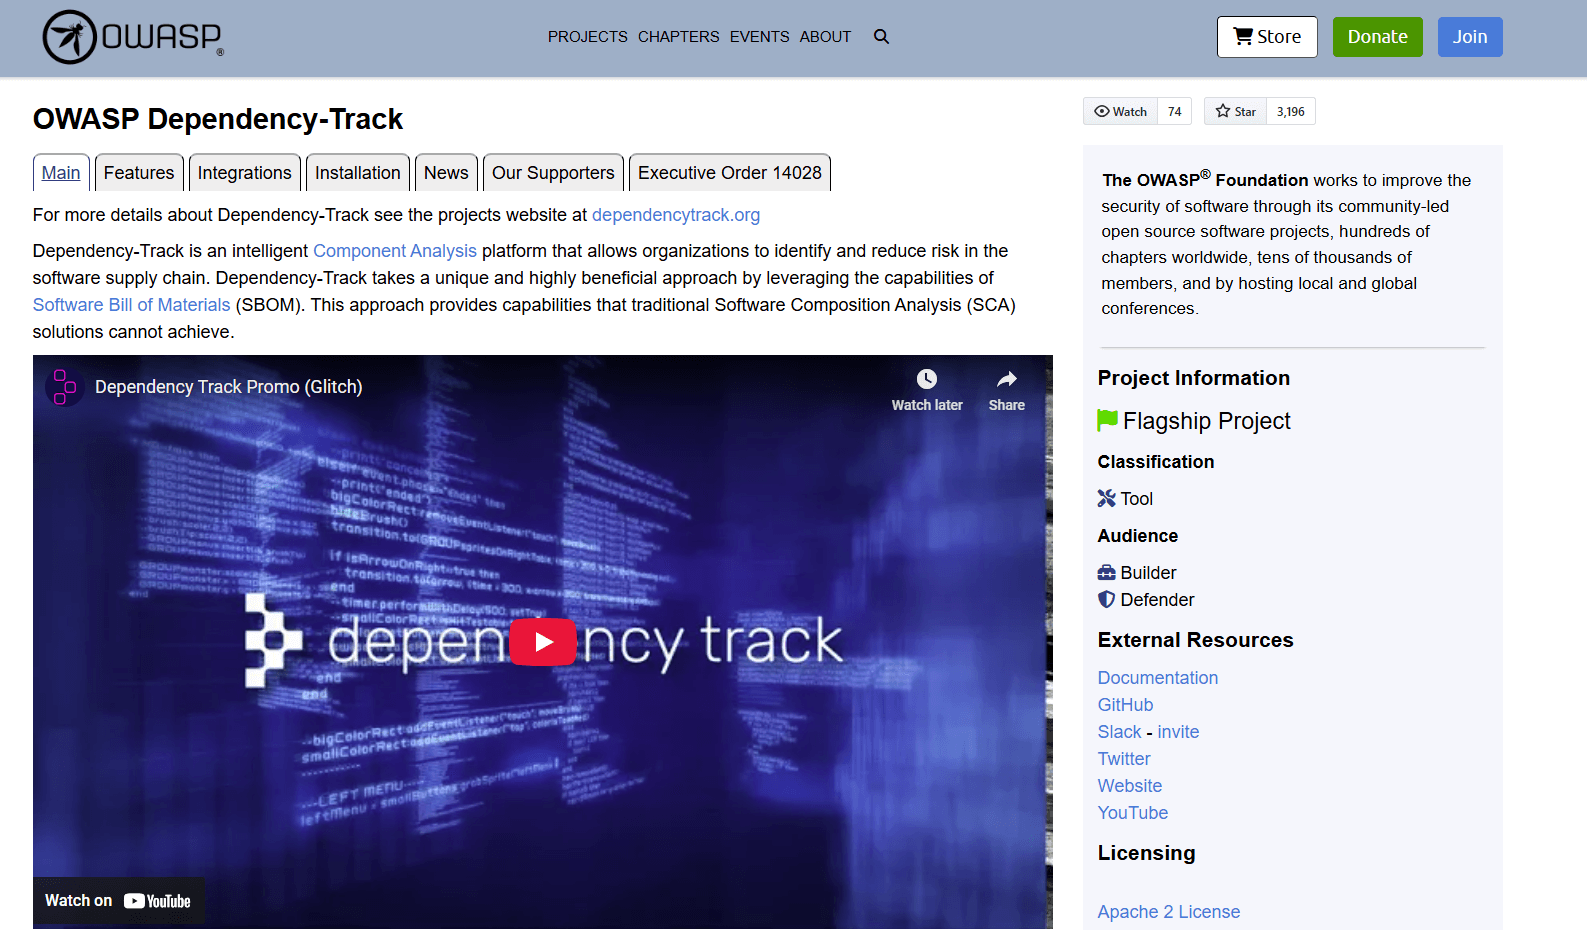The height and width of the screenshot is (930, 1587).
Task: Click the Defender shield icon
Action: pyautogui.click(x=1106, y=599)
